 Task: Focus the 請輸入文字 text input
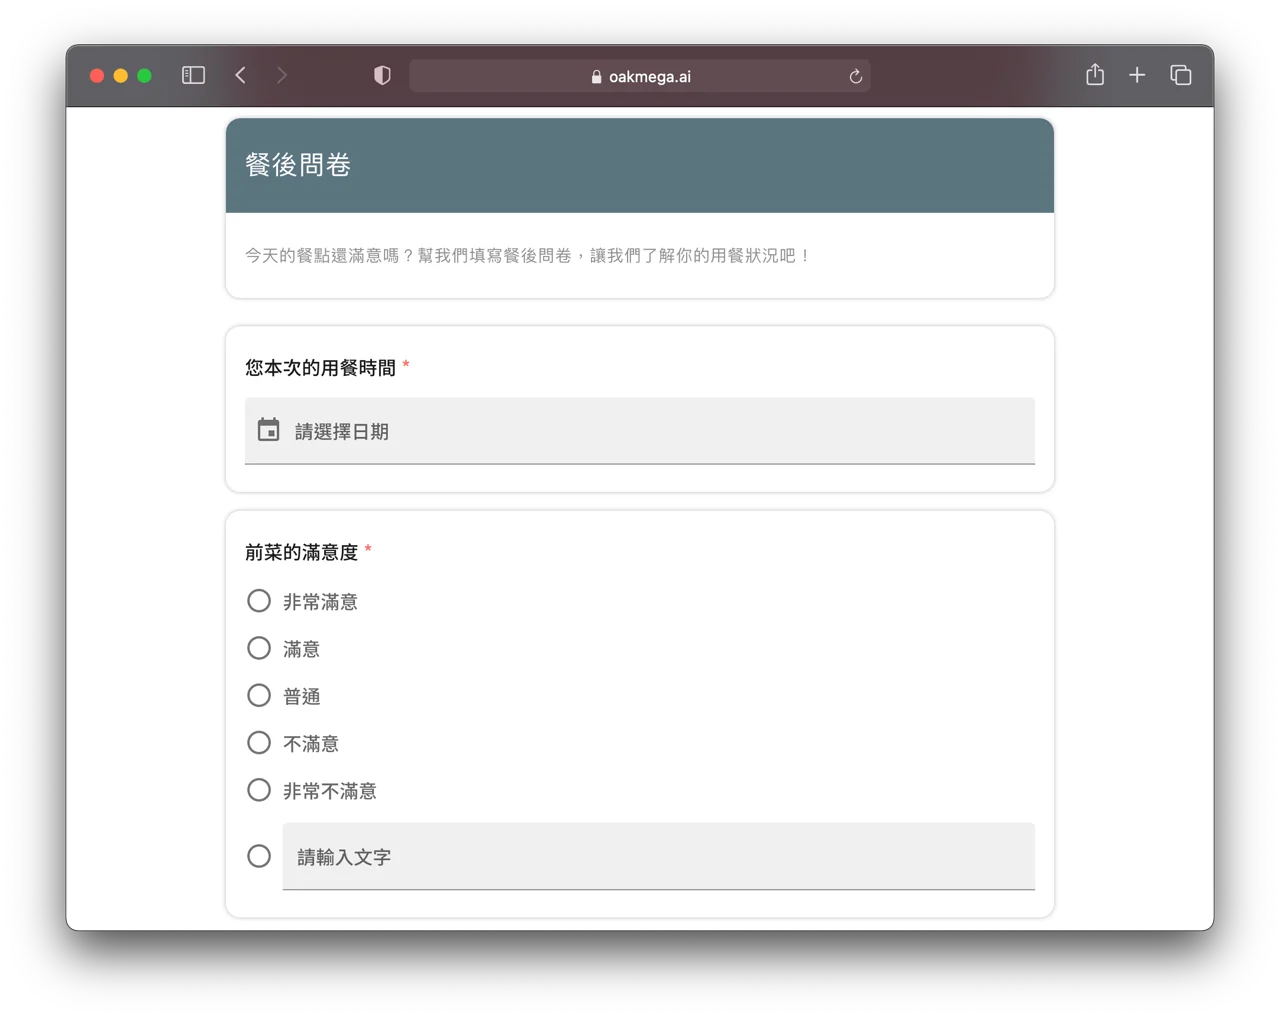coord(658,856)
